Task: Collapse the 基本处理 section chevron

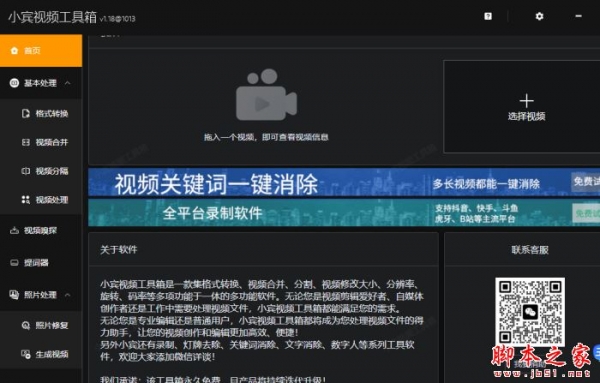Action: (68, 83)
